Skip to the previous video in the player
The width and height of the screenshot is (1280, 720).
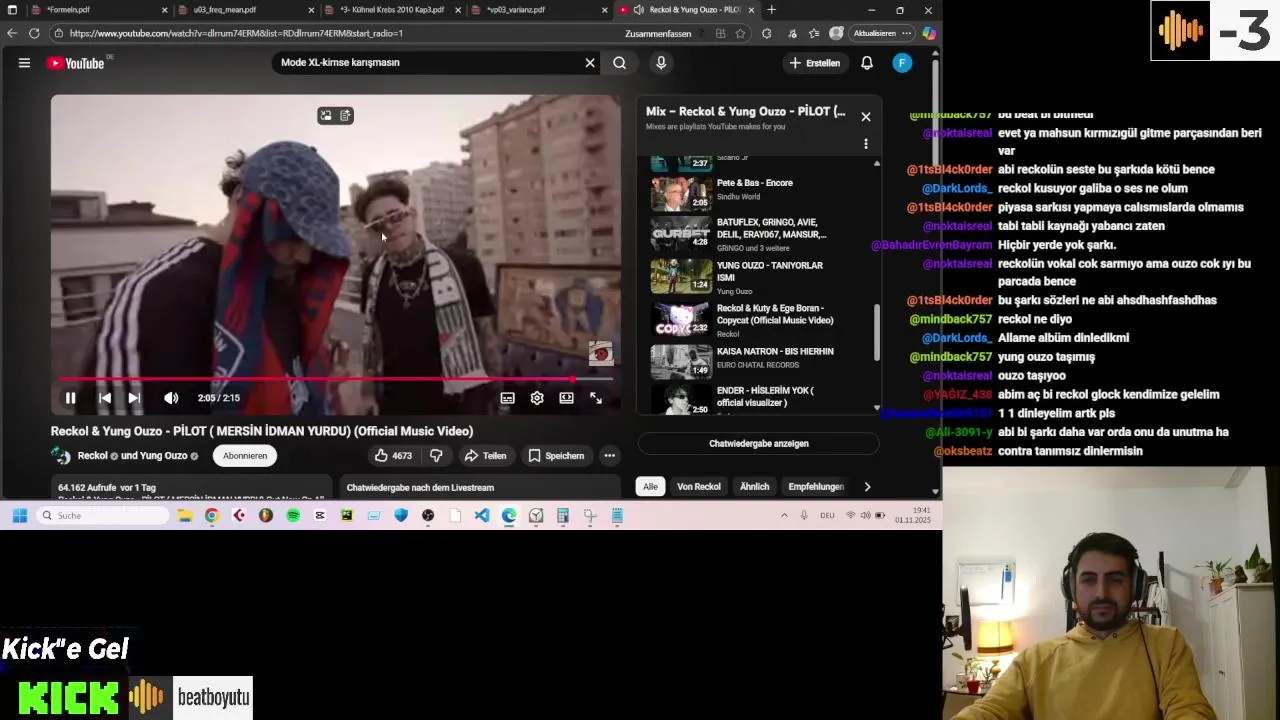click(104, 398)
